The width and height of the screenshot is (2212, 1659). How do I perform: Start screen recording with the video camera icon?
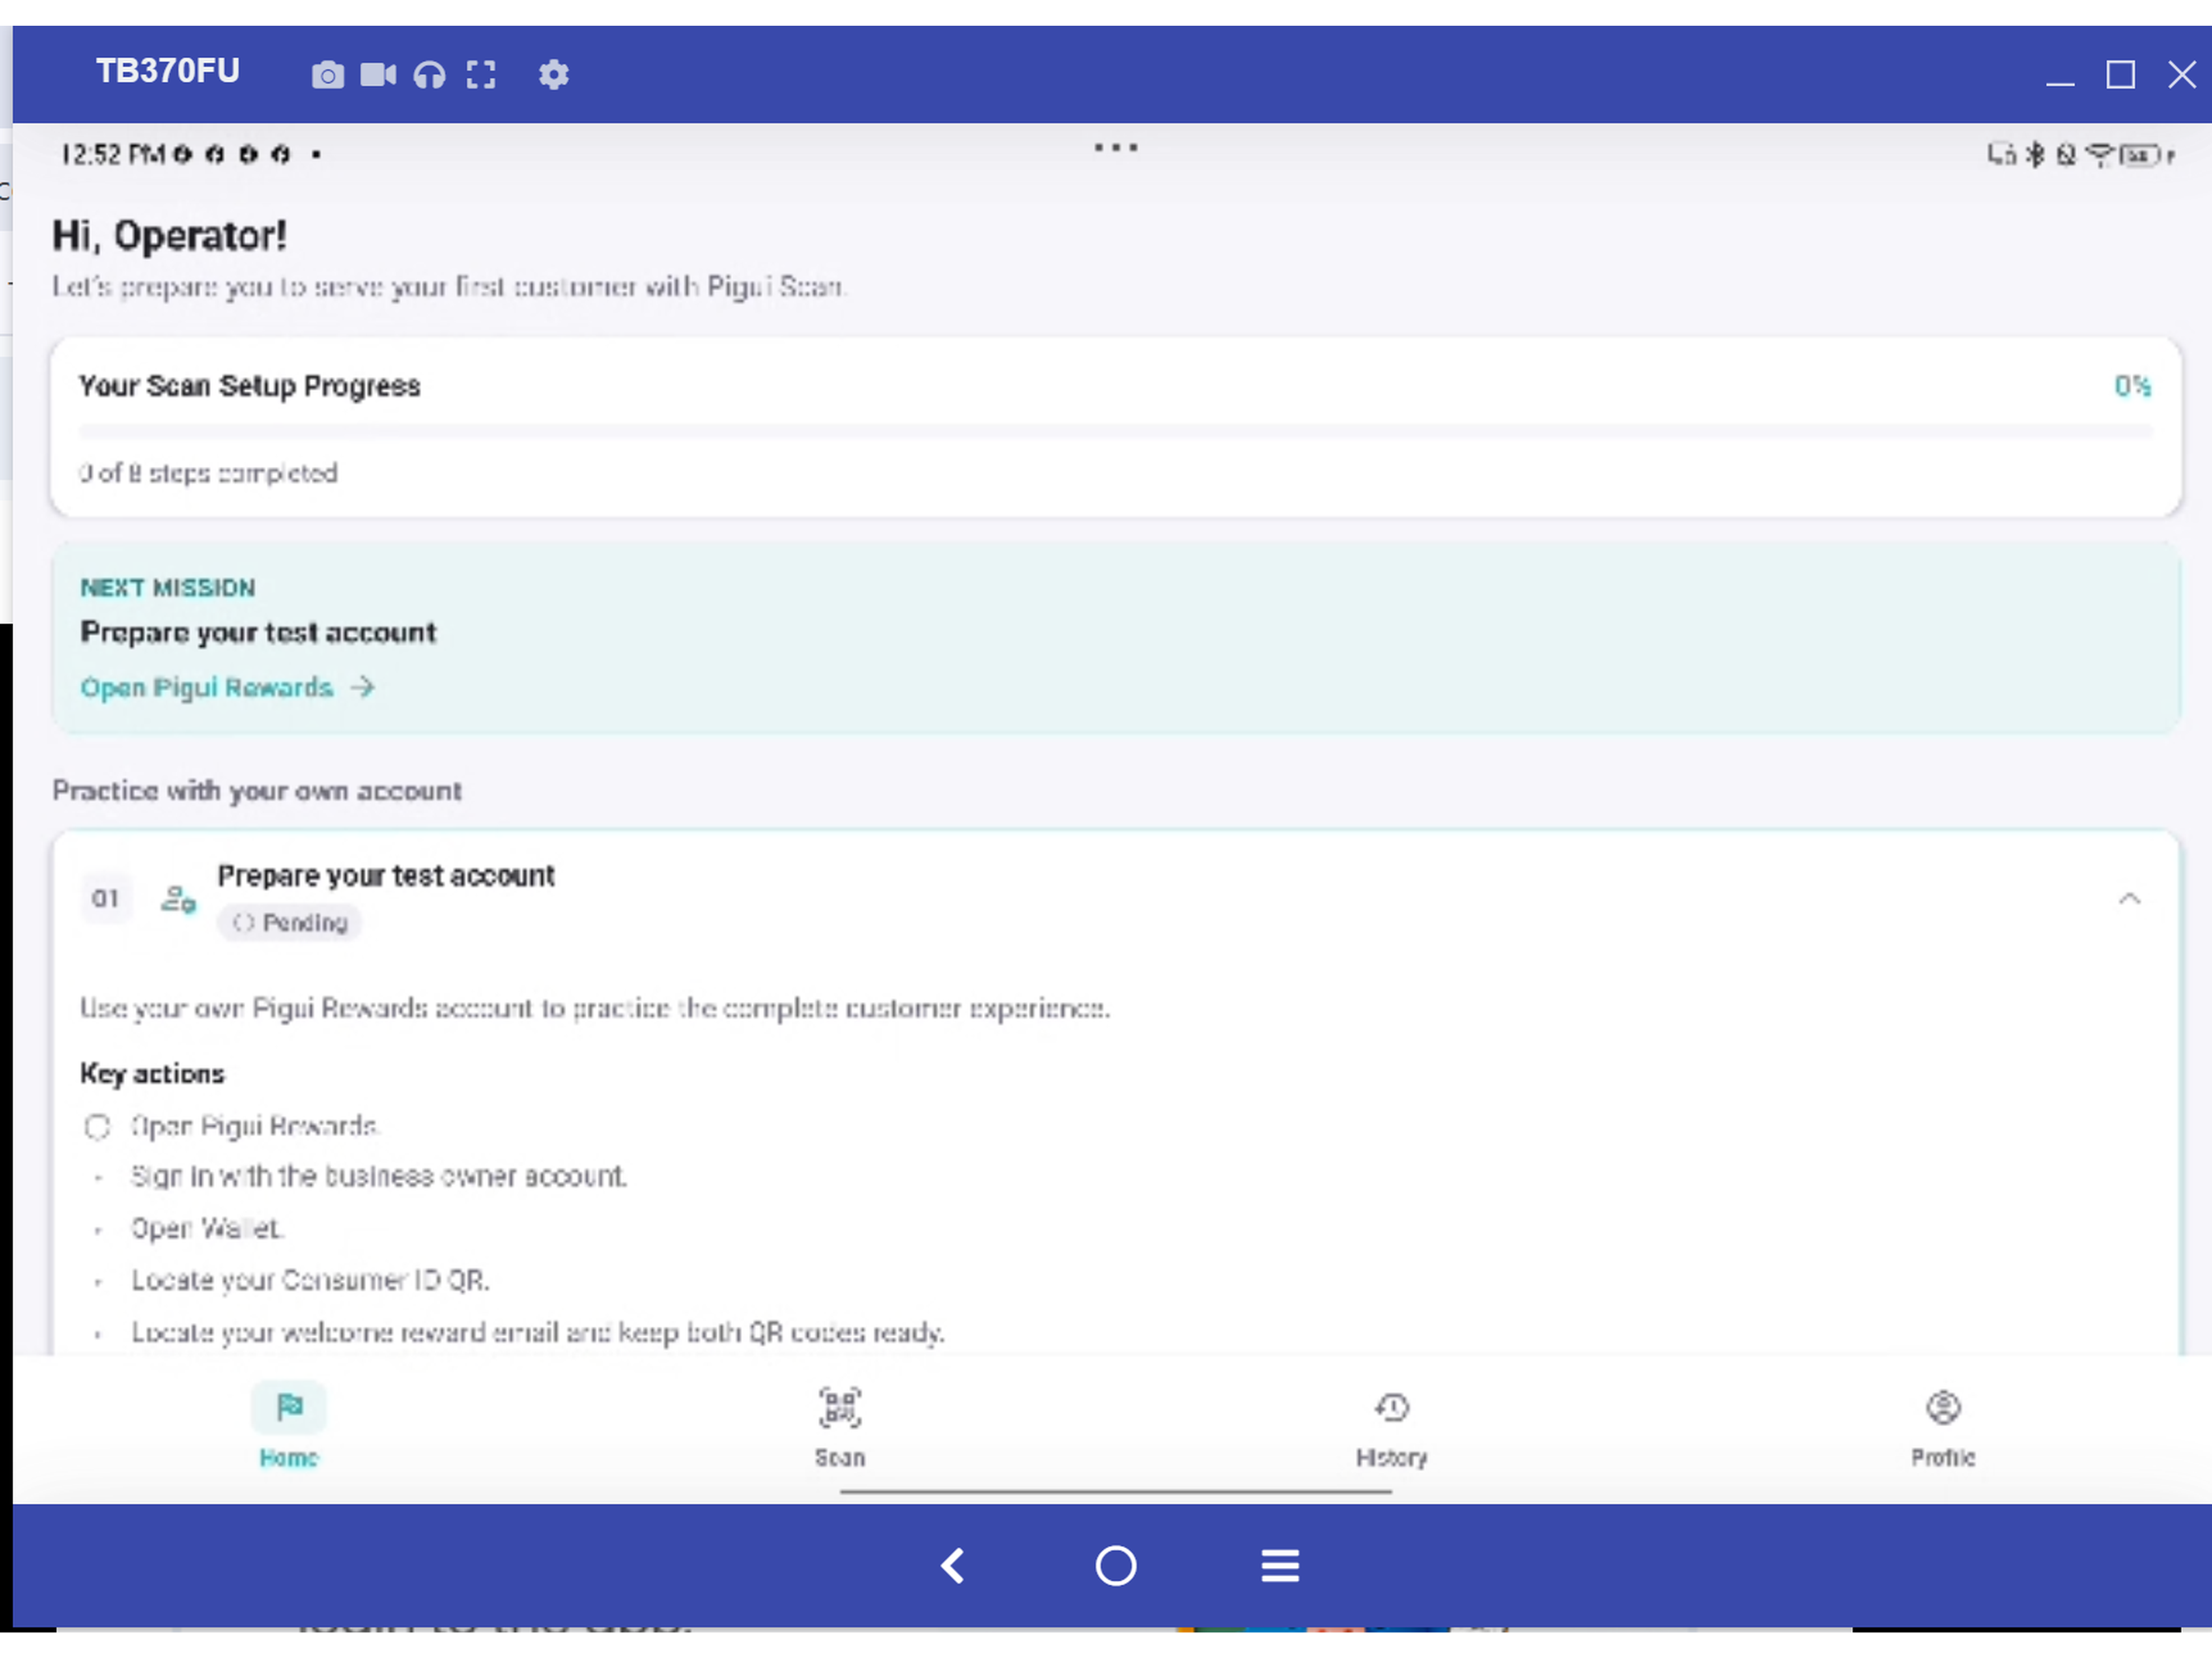[x=378, y=75]
